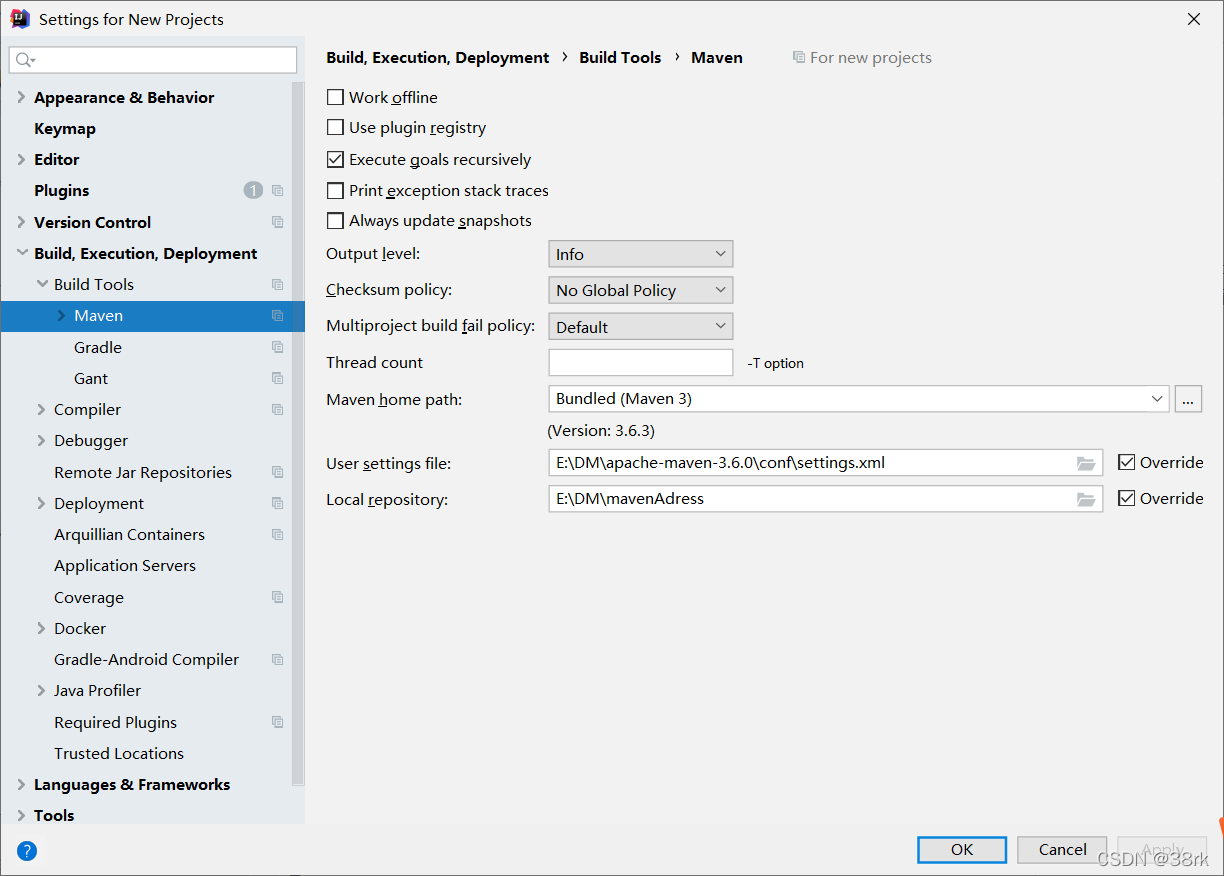Click the settings tree vertical scrollbar
Viewport: 1224px width, 876px height.
298,433
